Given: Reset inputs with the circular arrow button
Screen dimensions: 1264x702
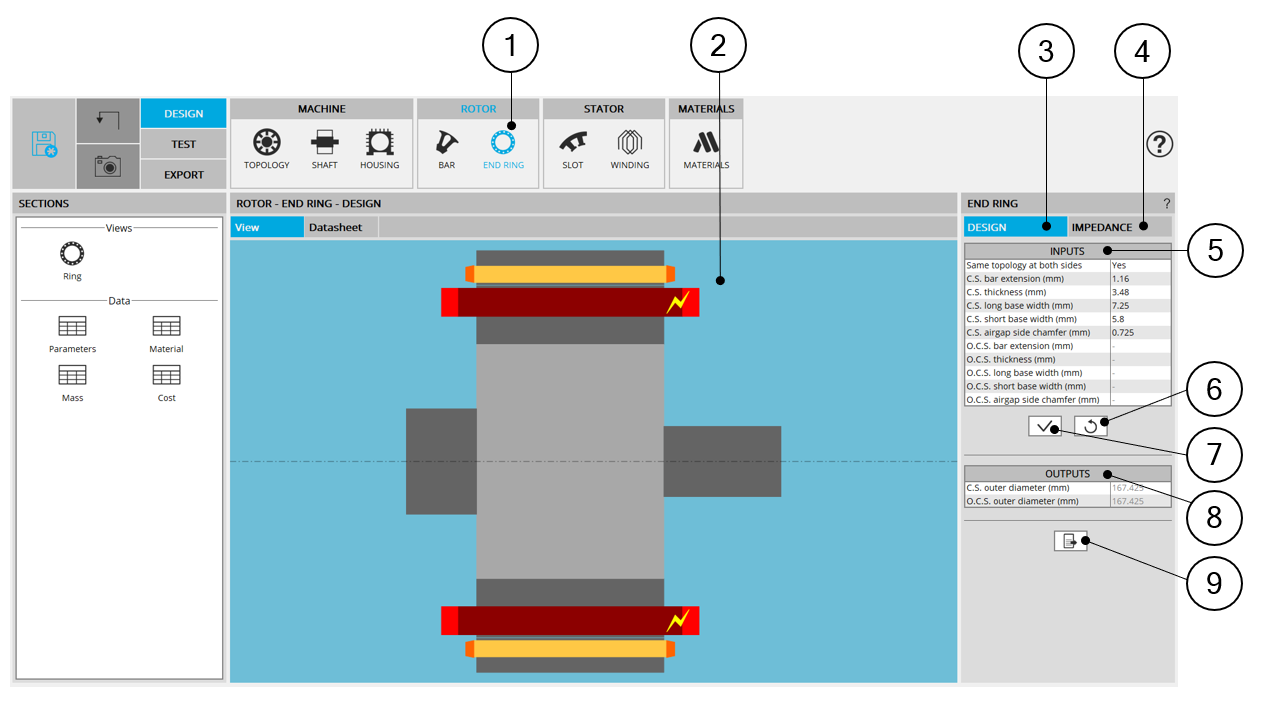Looking at the screenshot, I should (1090, 426).
